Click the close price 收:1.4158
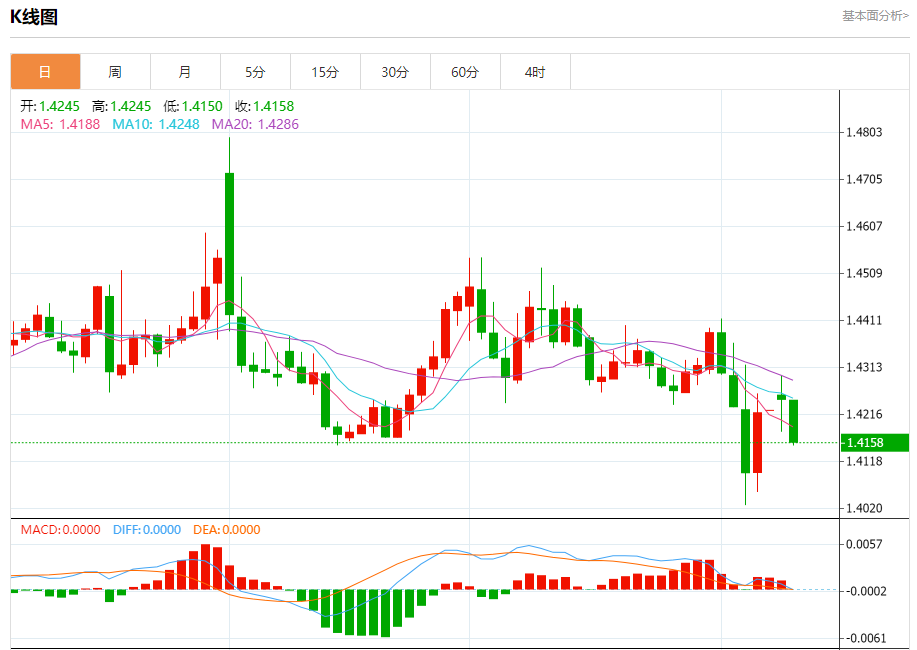Viewport: 917px width, 650px height. 264,106
